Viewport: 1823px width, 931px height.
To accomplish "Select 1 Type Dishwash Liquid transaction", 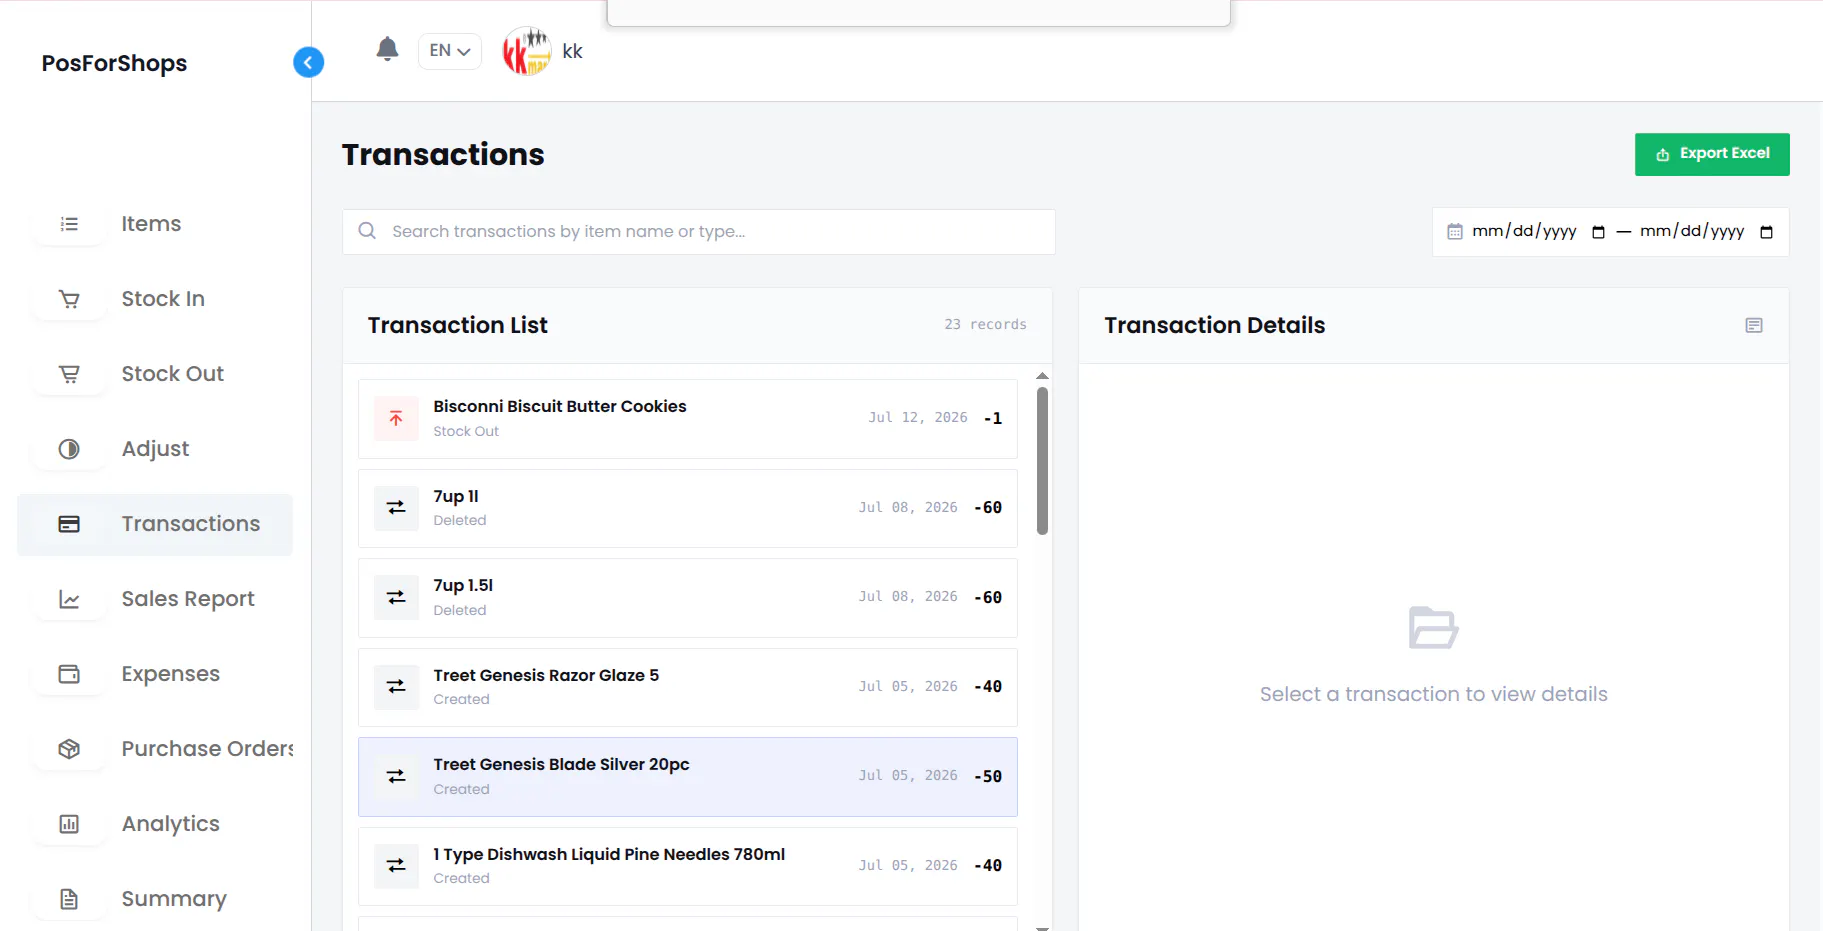I will (688, 866).
